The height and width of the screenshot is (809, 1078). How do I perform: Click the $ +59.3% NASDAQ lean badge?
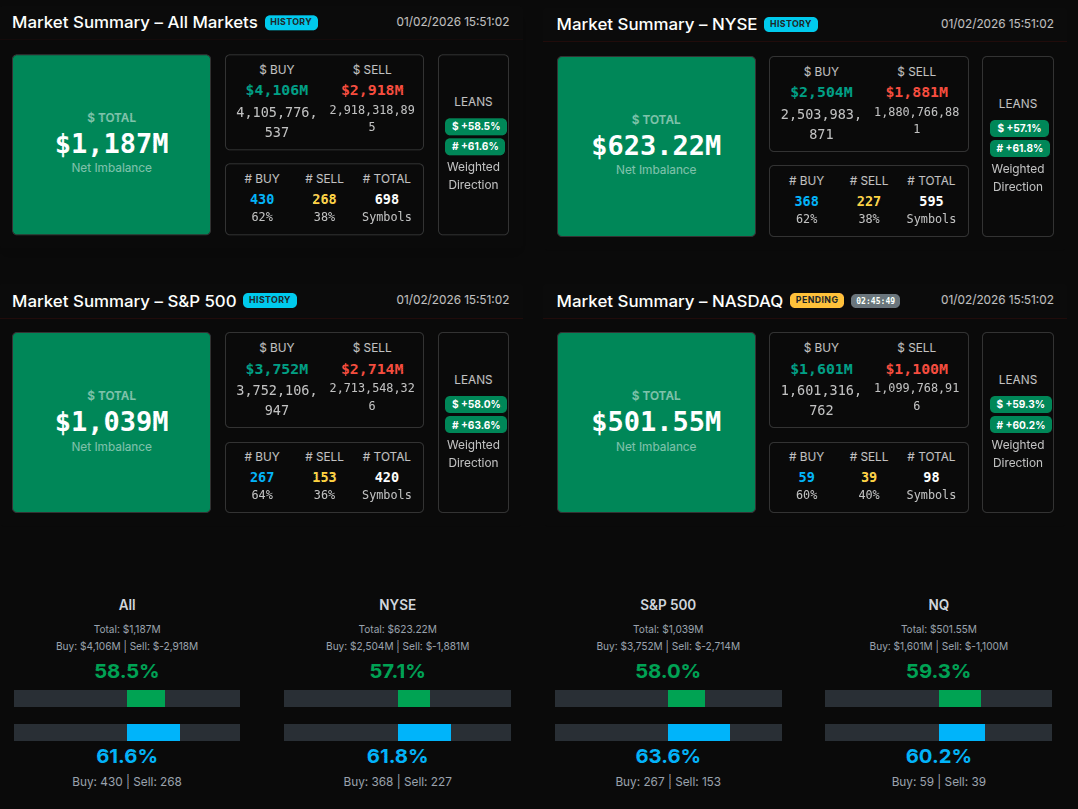click(1020, 404)
